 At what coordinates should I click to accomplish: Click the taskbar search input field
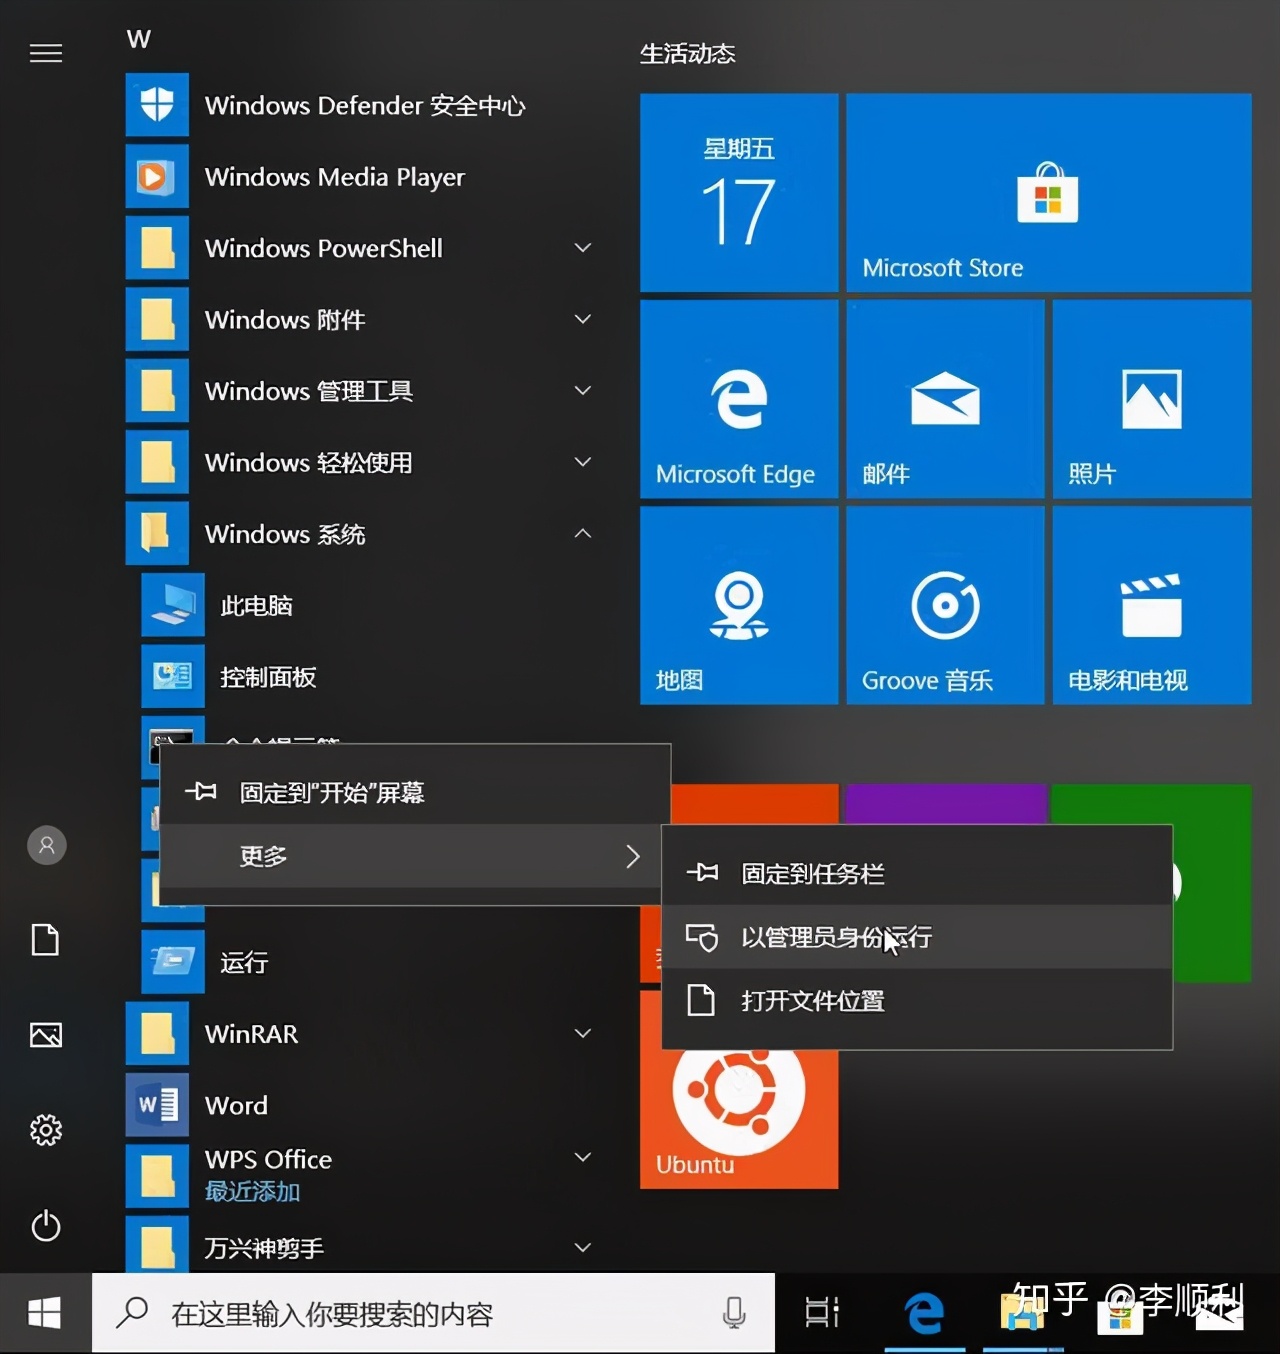click(x=420, y=1313)
